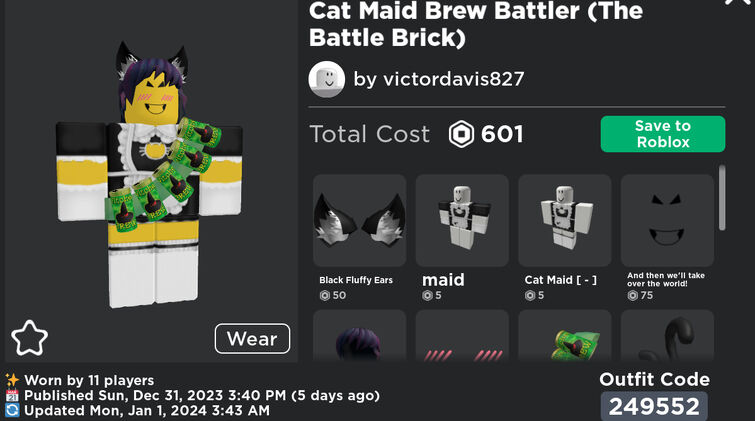755x421 pixels.
Task: Click the Robux icon beside Total Cost
Action: [461, 134]
